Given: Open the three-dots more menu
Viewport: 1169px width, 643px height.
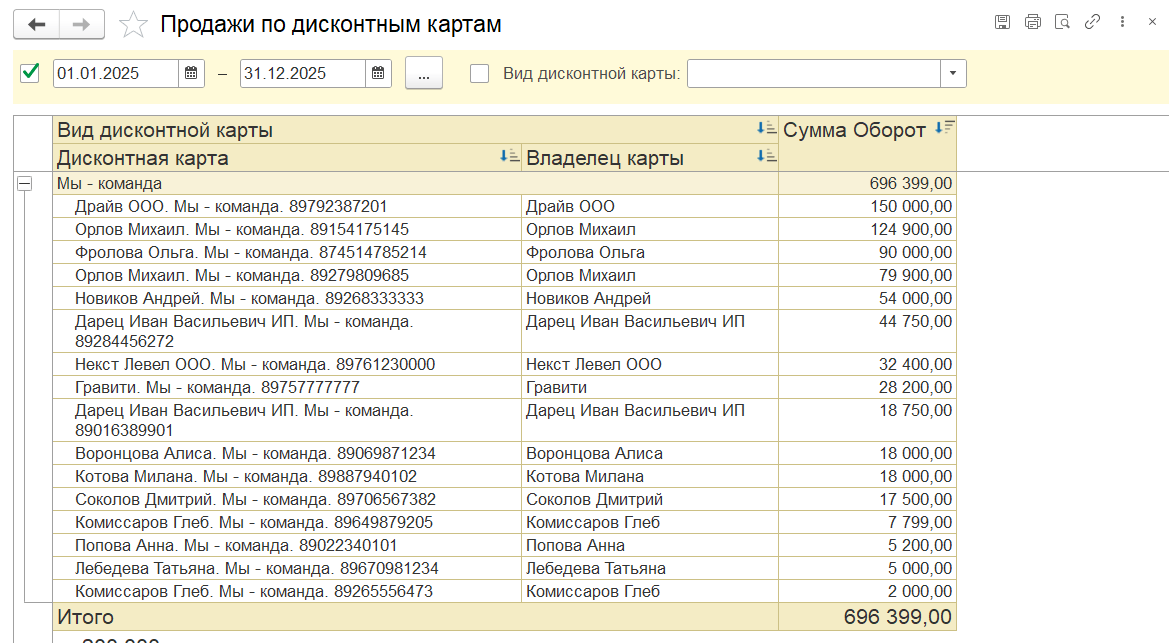Looking at the screenshot, I should [1123, 22].
